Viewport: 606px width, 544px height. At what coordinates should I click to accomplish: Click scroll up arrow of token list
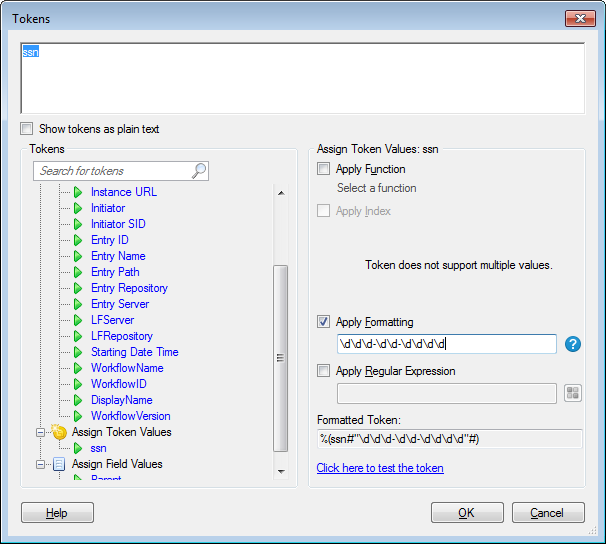(x=281, y=193)
